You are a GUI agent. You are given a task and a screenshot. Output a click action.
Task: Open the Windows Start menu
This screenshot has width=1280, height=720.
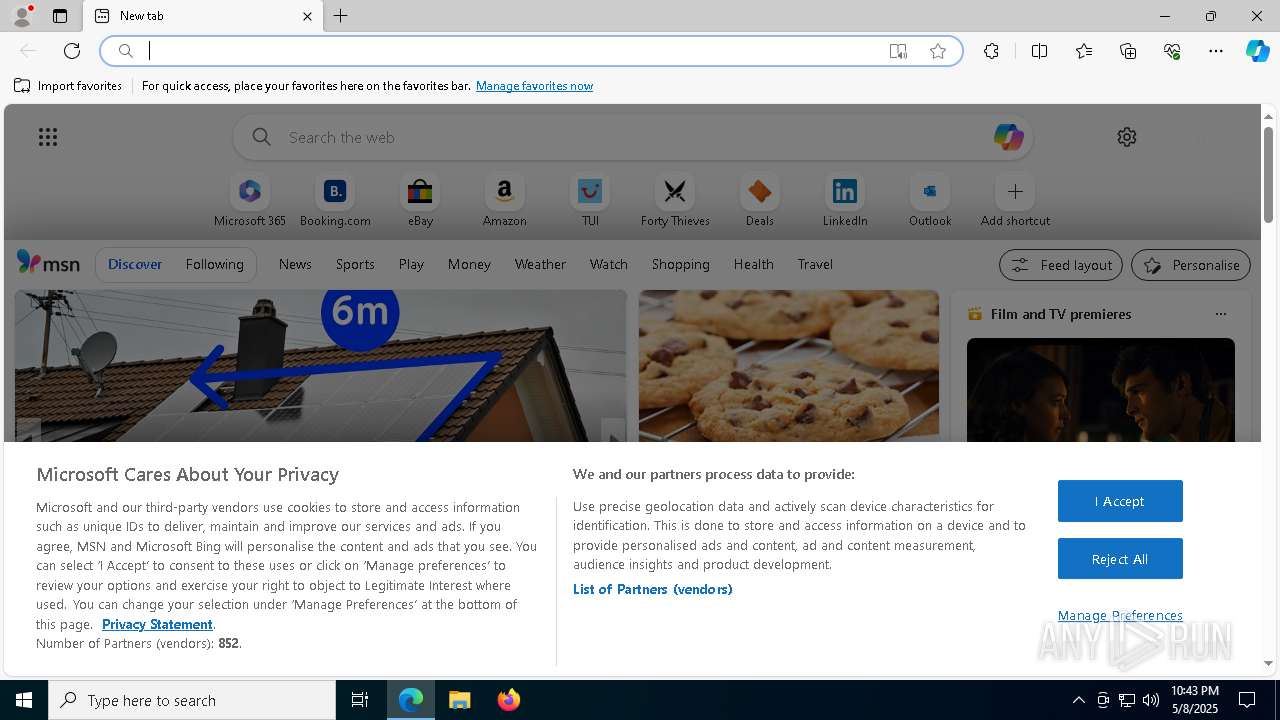pos(24,700)
